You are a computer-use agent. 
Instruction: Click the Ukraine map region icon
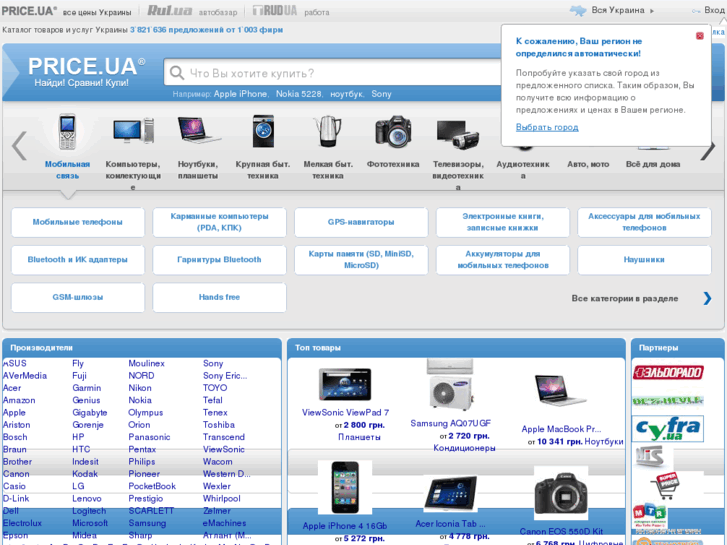pos(578,10)
